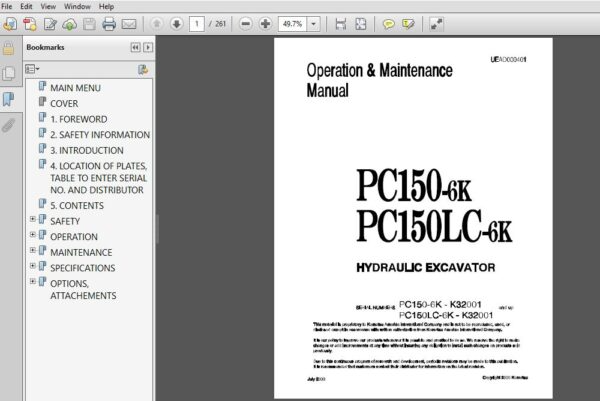
Task: Click the security lock panel icon
Action: (8, 49)
